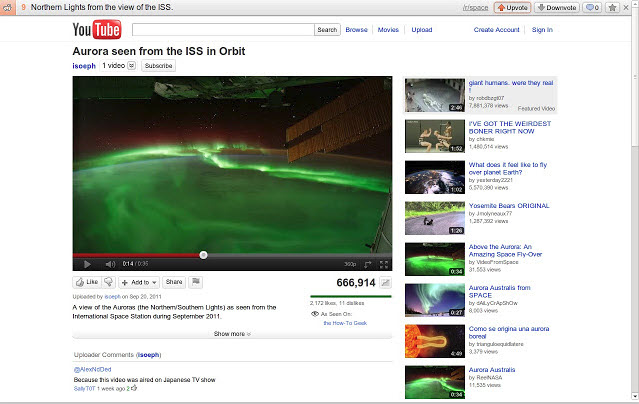This screenshot has height=404, width=639.
Task: Open the comments bubble showing 0
Action: coord(592,7)
